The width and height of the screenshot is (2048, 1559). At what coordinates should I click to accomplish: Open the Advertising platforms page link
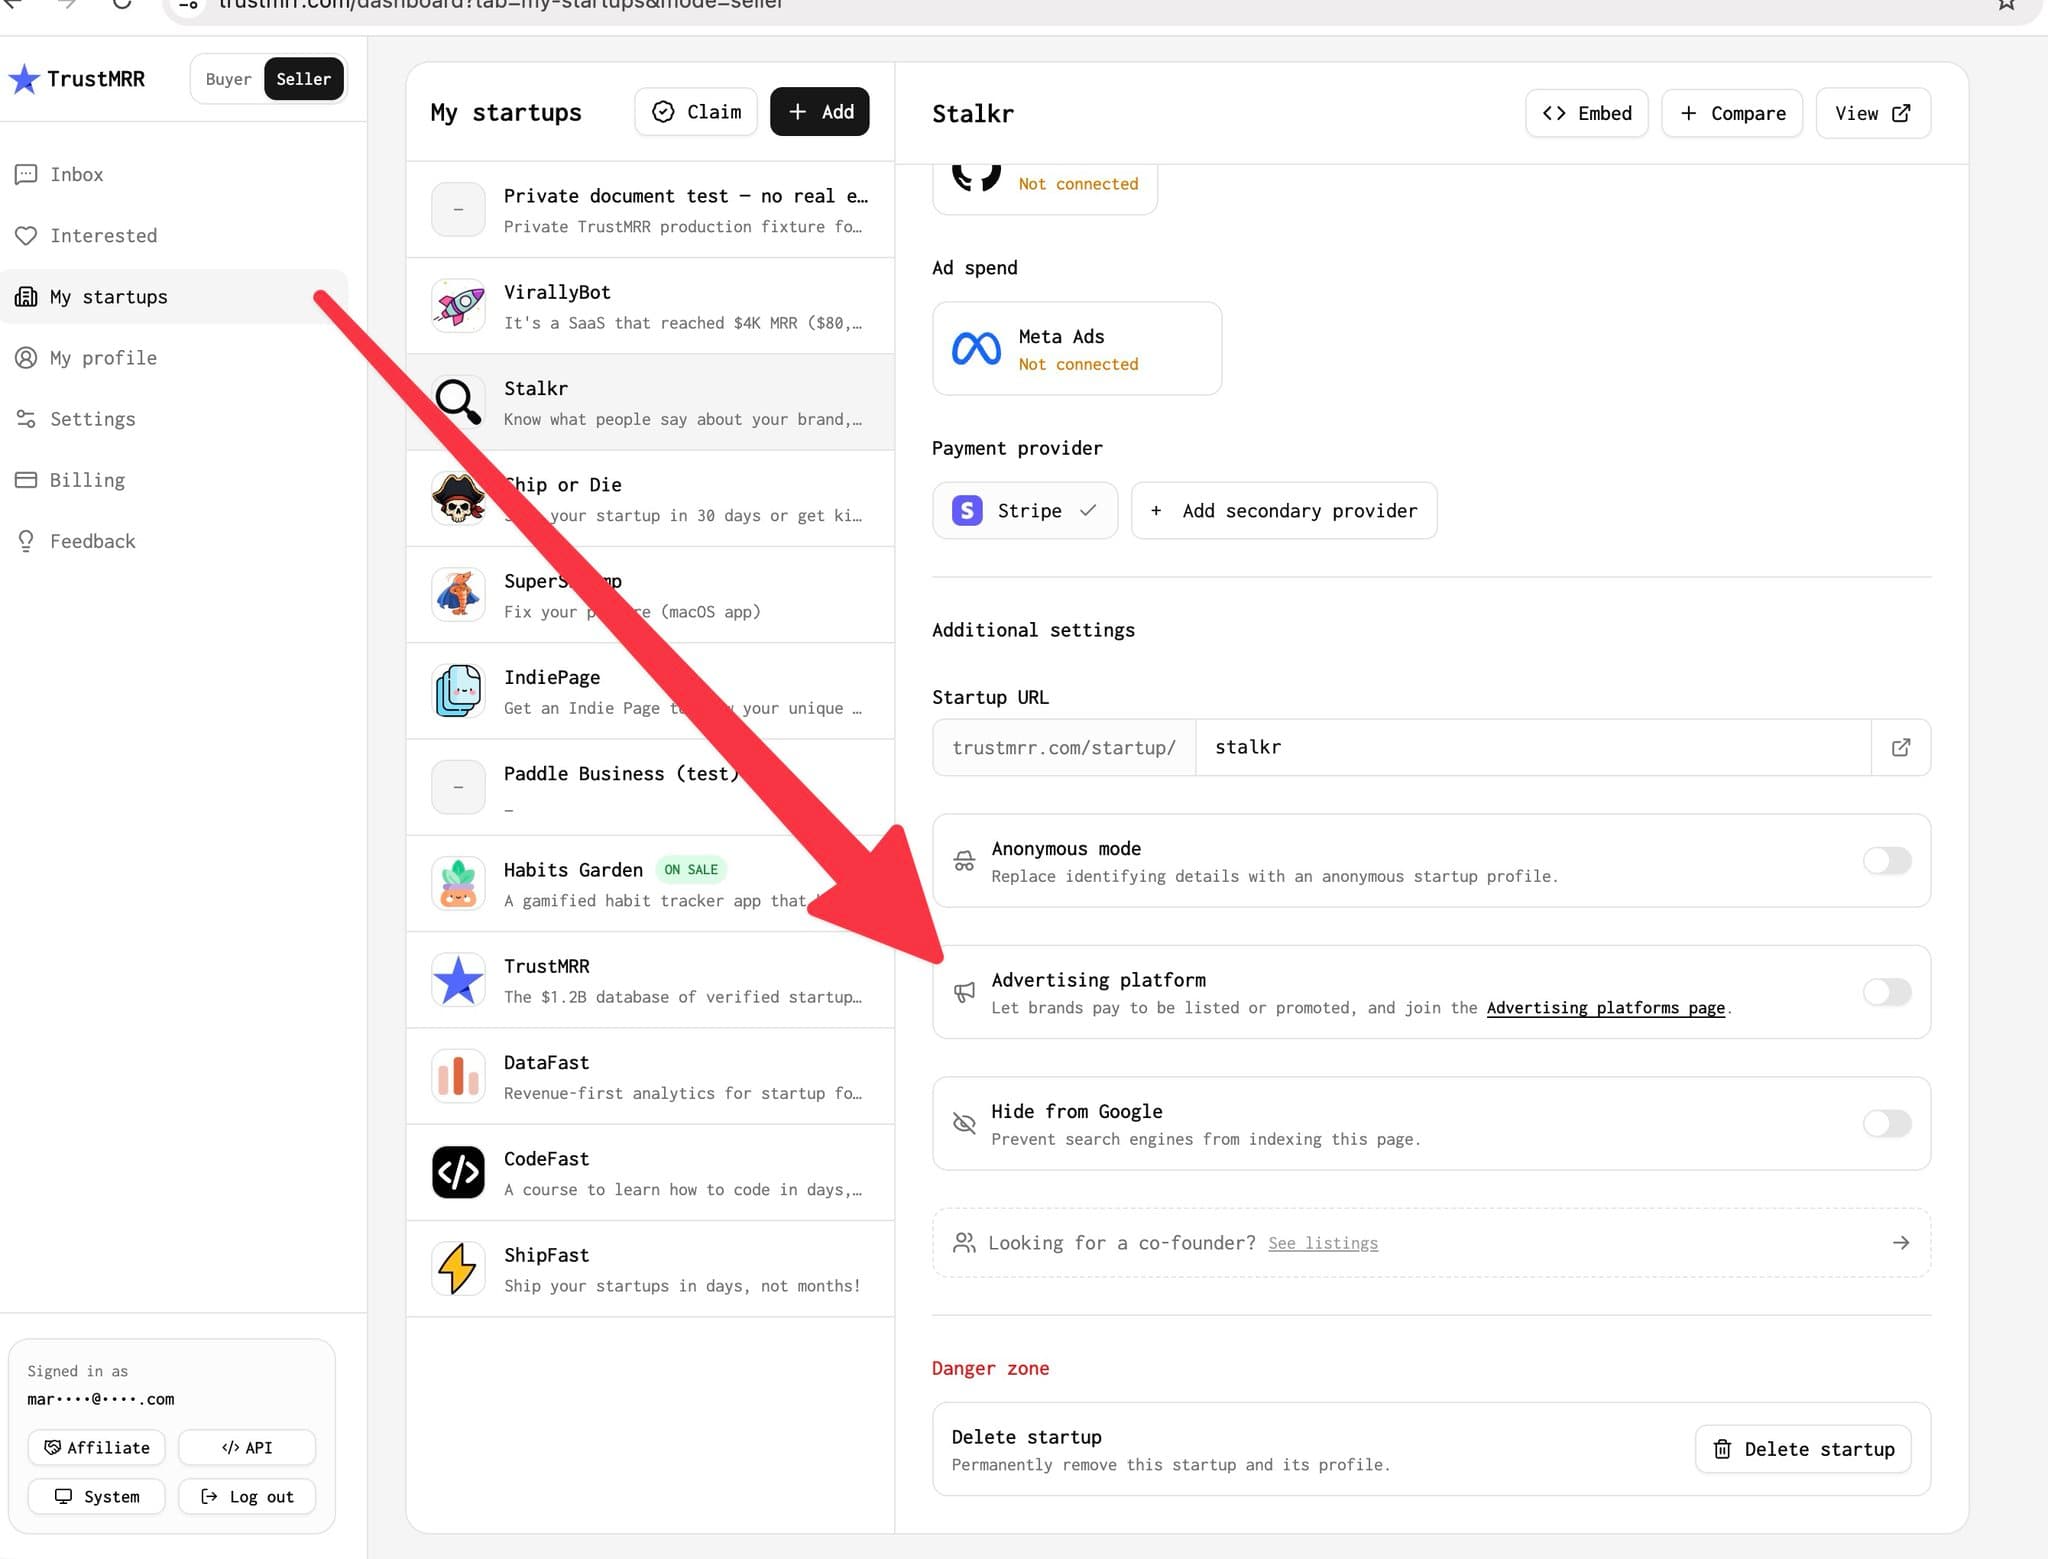(x=1606, y=1008)
